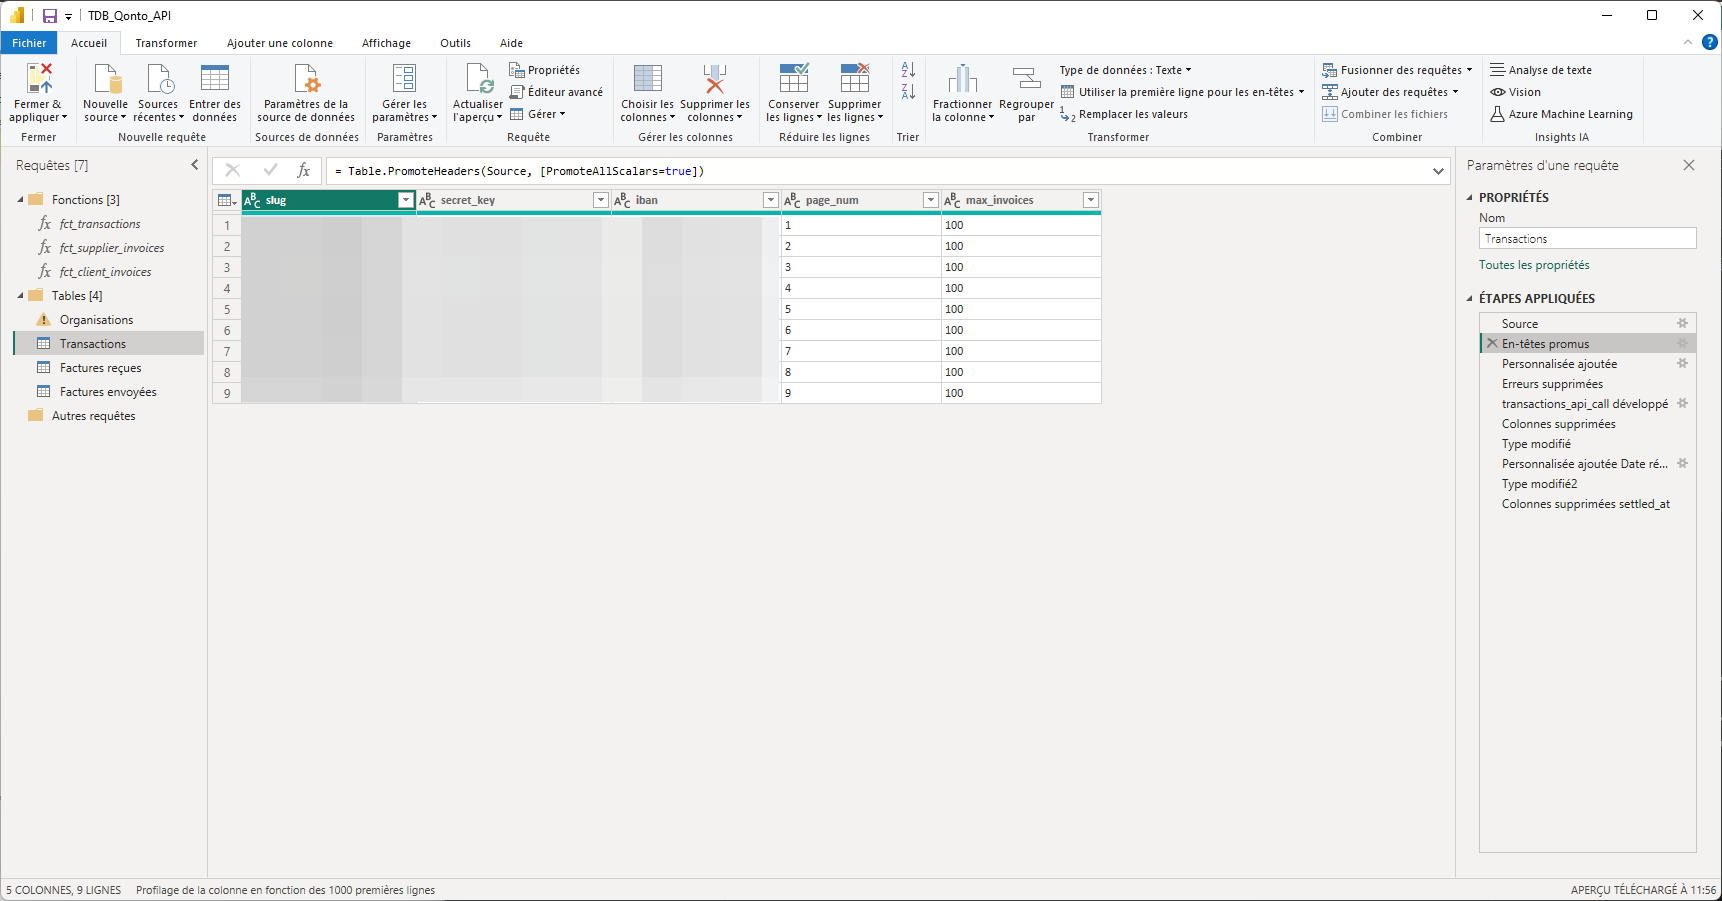Open the help question mark icon

click(x=1710, y=42)
